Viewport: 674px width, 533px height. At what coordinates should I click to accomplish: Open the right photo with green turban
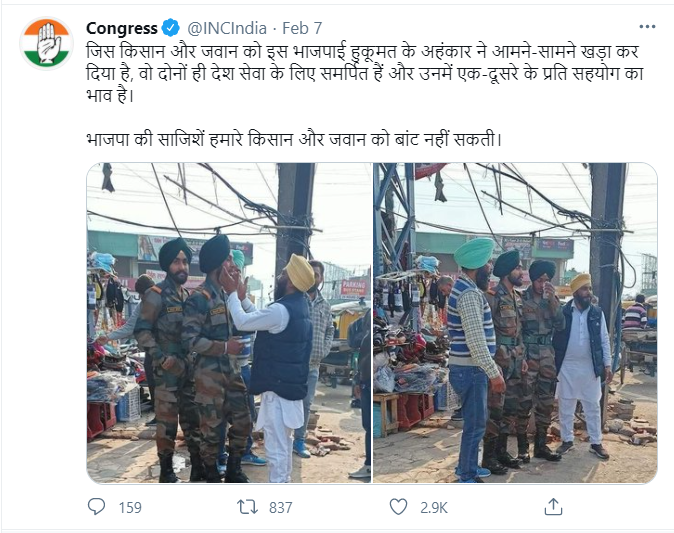pos(515,323)
